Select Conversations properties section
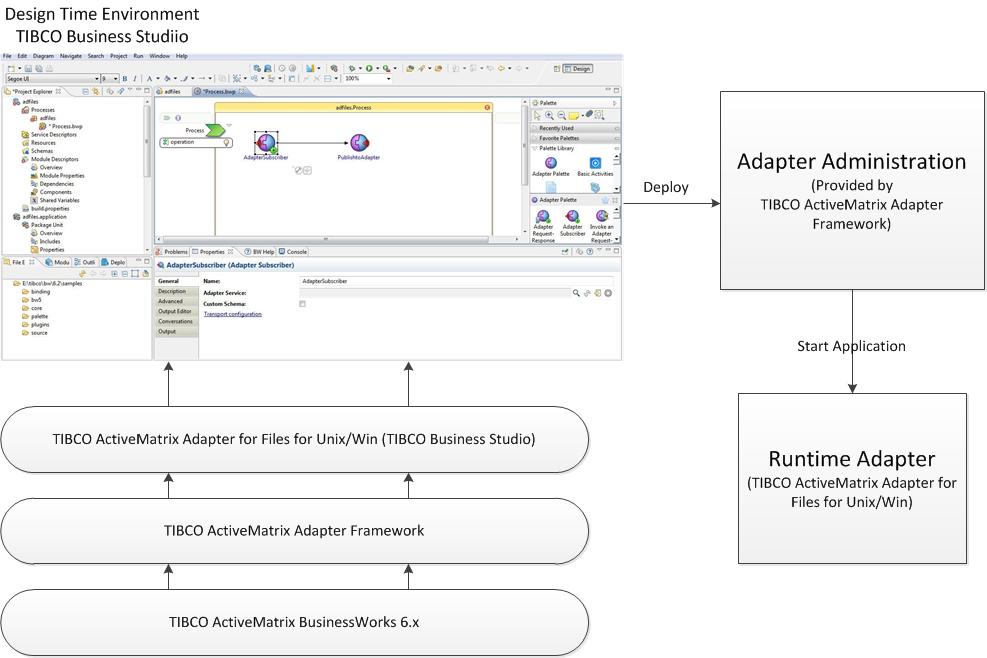The width and height of the screenshot is (987, 658). pyautogui.click(x=175, y=322)
